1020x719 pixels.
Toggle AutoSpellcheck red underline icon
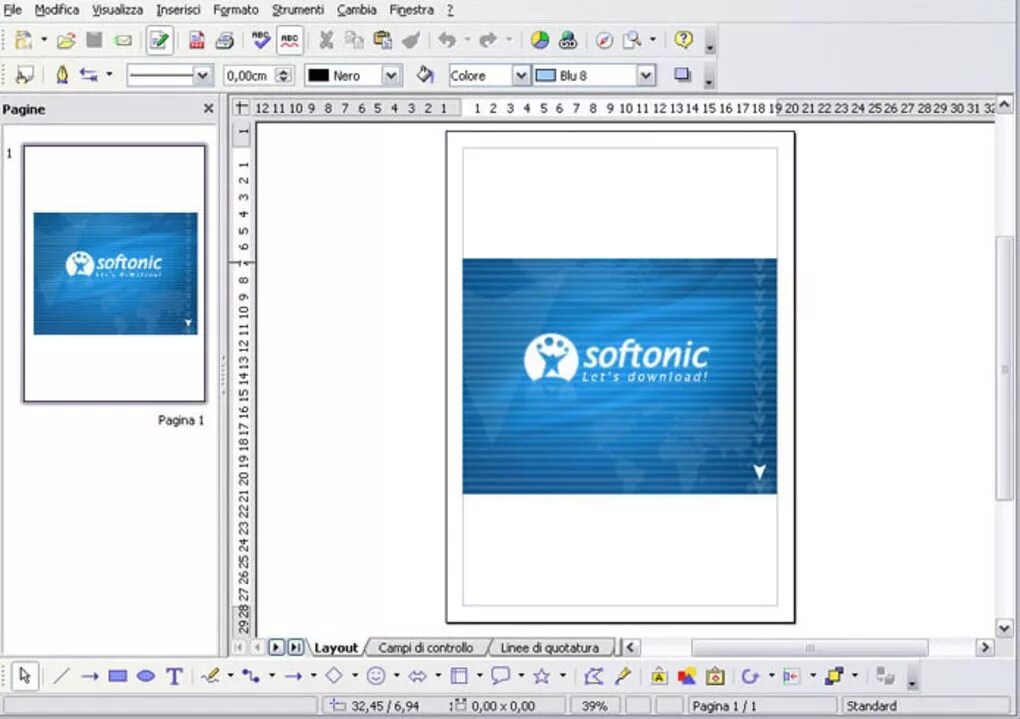pyautogui.click(x=289, y=40)
